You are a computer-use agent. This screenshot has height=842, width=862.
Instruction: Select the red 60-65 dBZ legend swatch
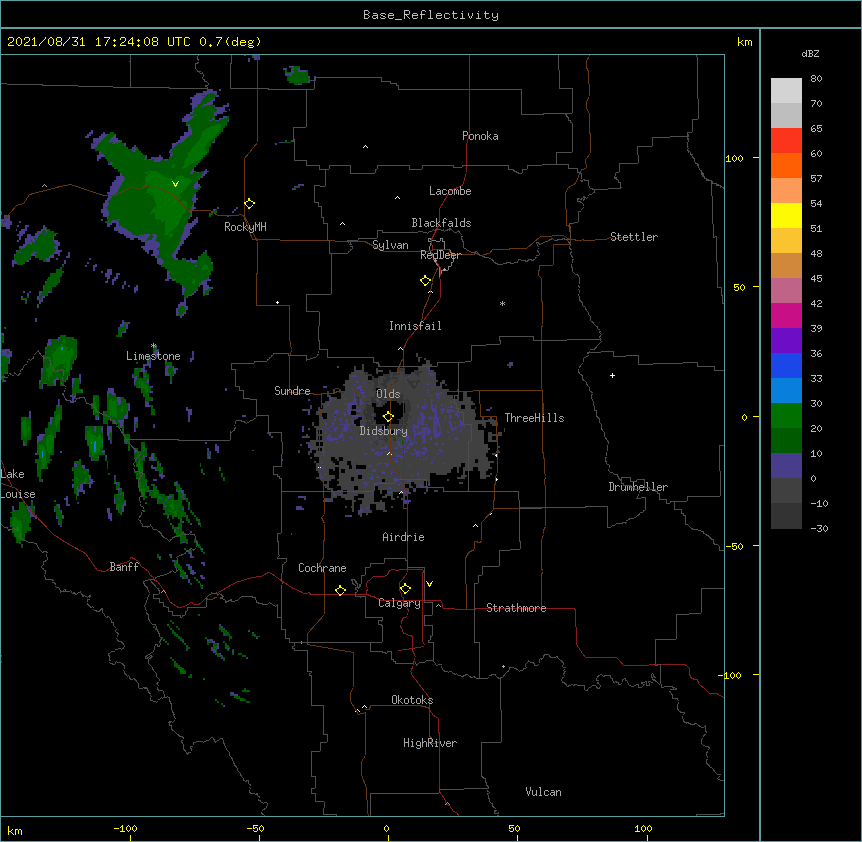pos(786,140)
